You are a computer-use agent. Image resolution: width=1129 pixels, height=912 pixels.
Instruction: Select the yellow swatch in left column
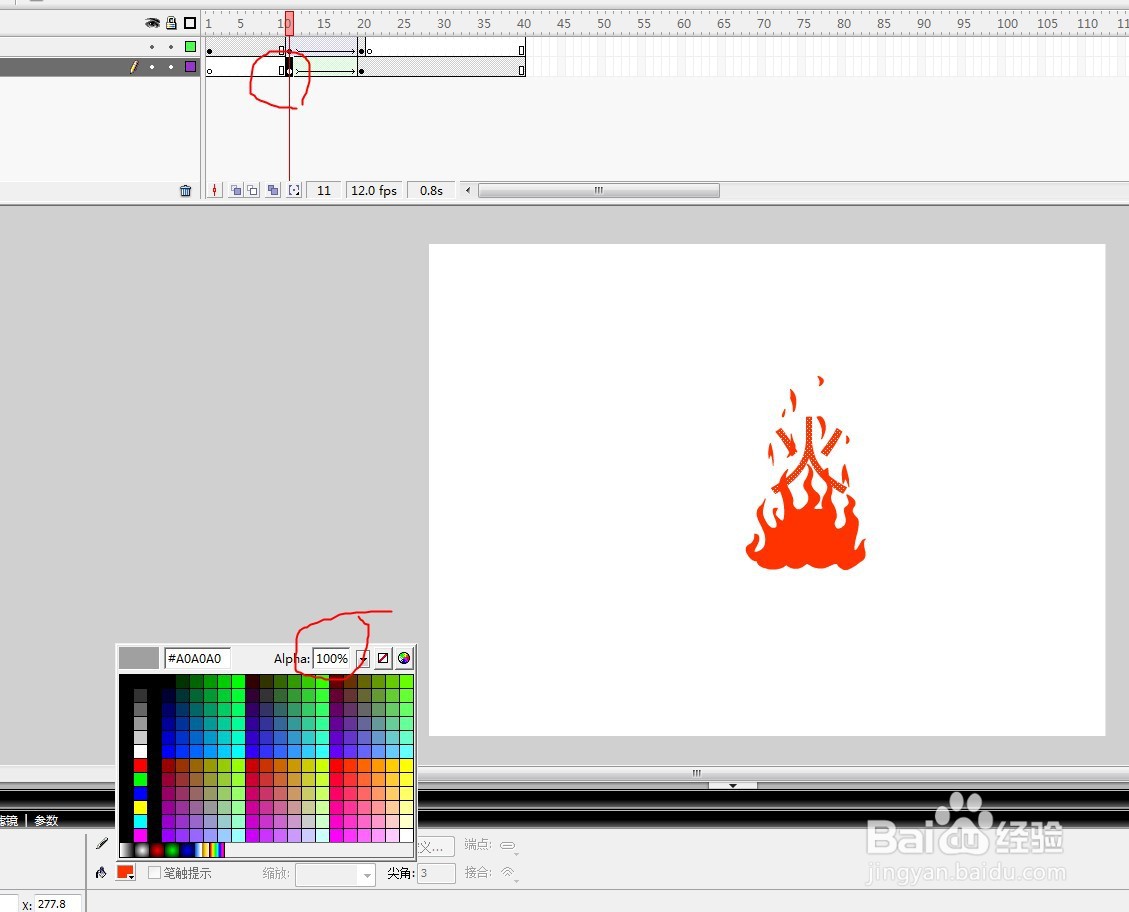point(140,807)
